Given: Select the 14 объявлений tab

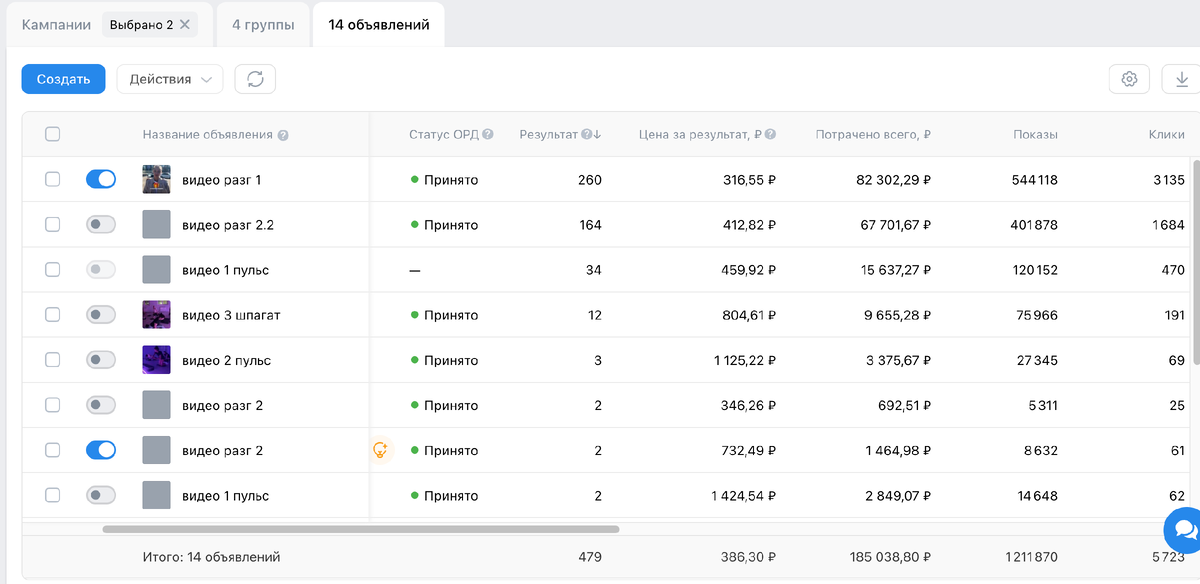Looking at the screenshot, I should (379, 25).
